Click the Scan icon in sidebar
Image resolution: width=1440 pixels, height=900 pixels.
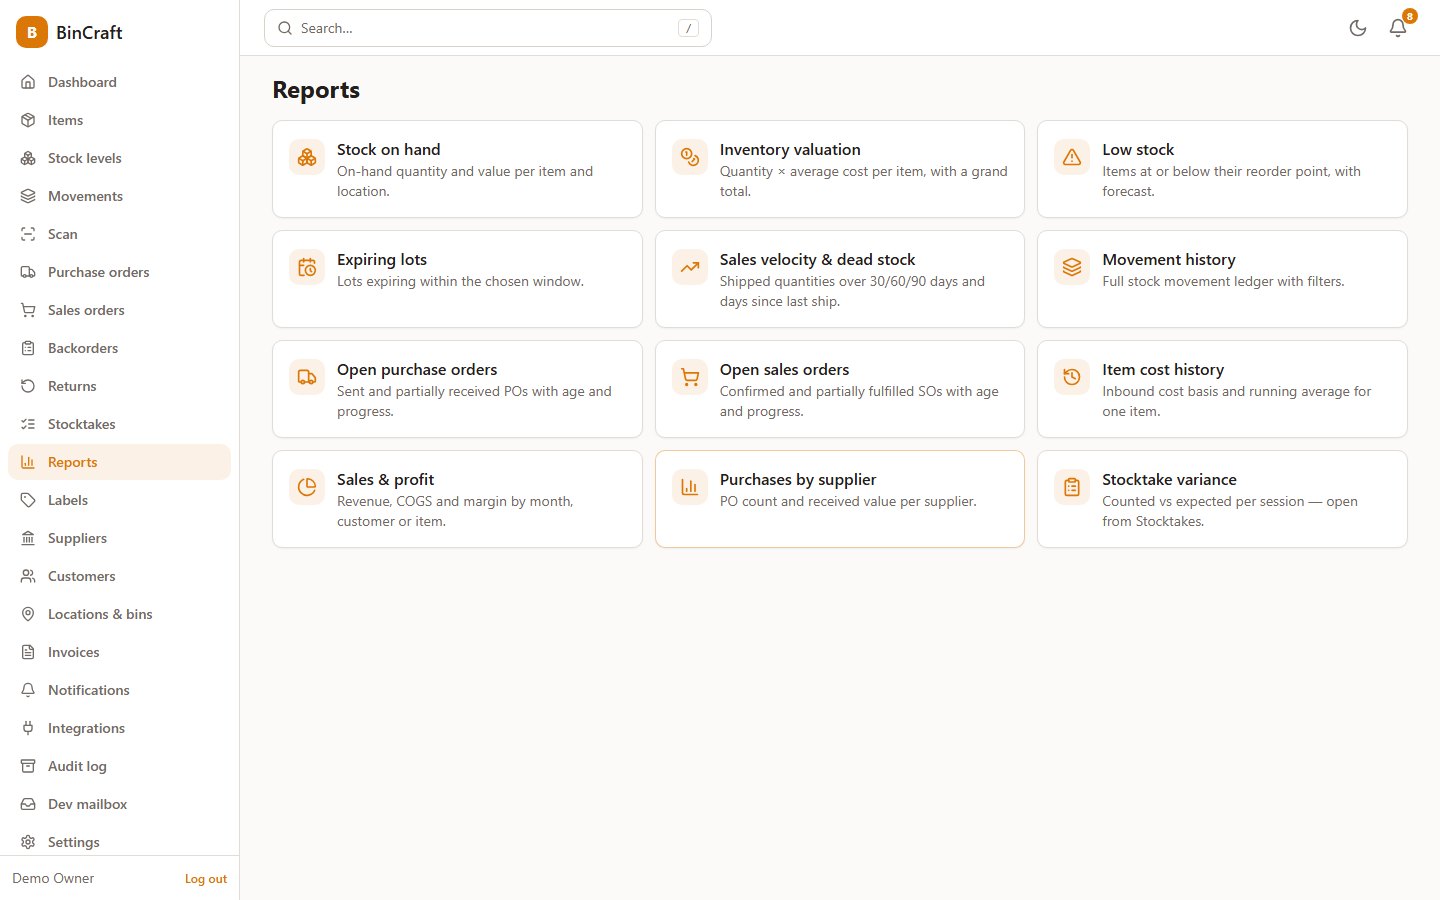[x=28, y=234]
